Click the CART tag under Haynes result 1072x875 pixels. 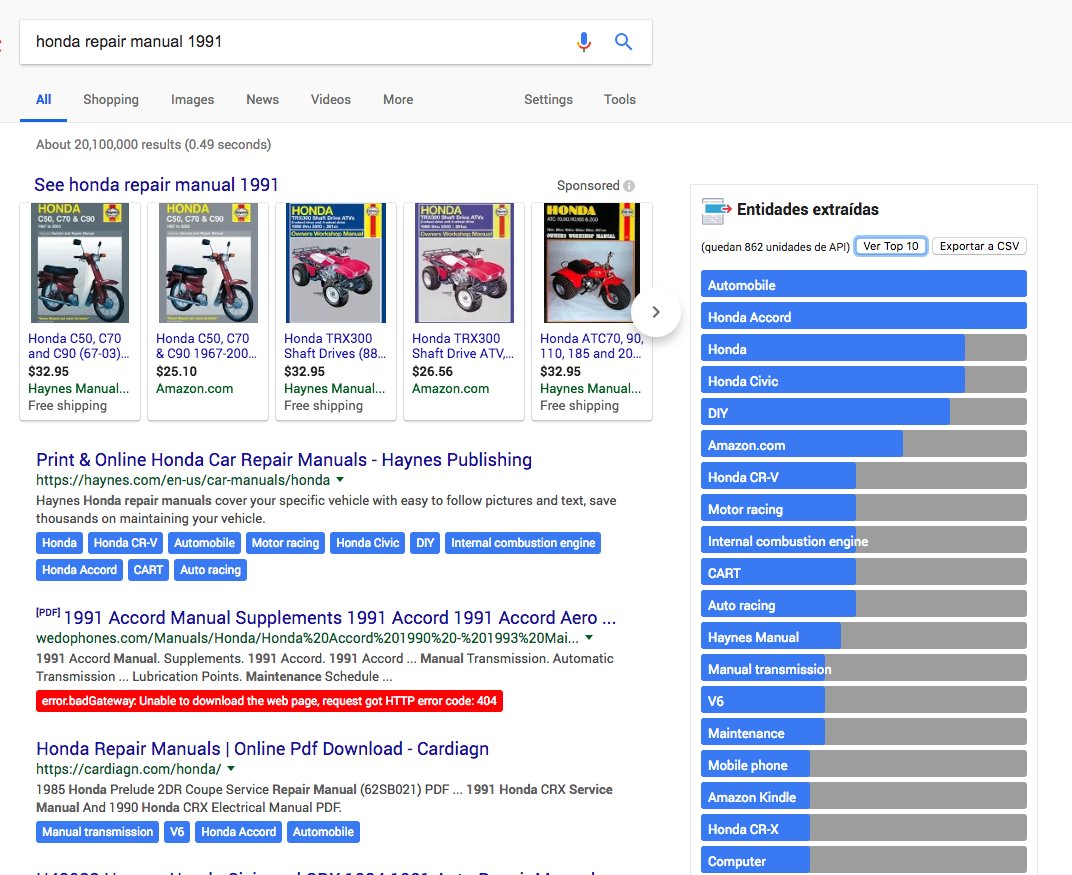pyautogui.click(x=148, y=569)
